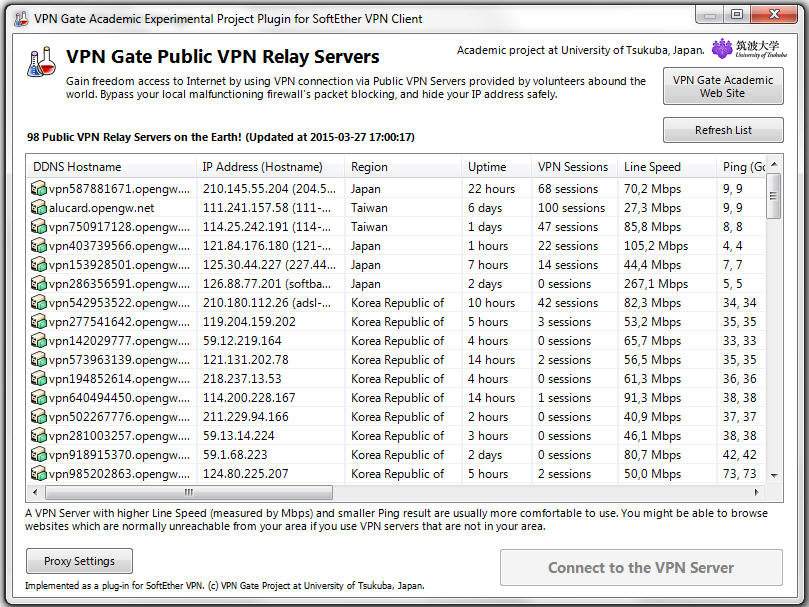
Task: Click server icon for vpn403739566 row
Action: 39,246
